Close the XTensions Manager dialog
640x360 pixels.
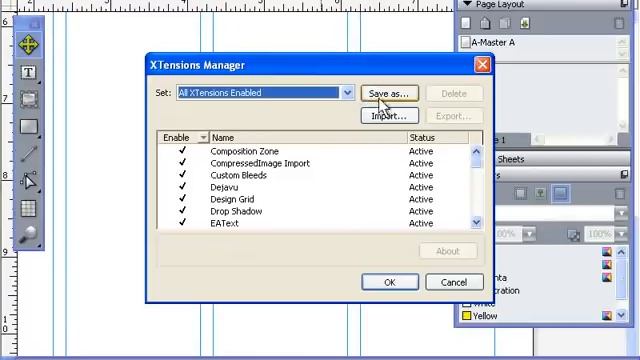pyautogui.click(x=482, y=64)
